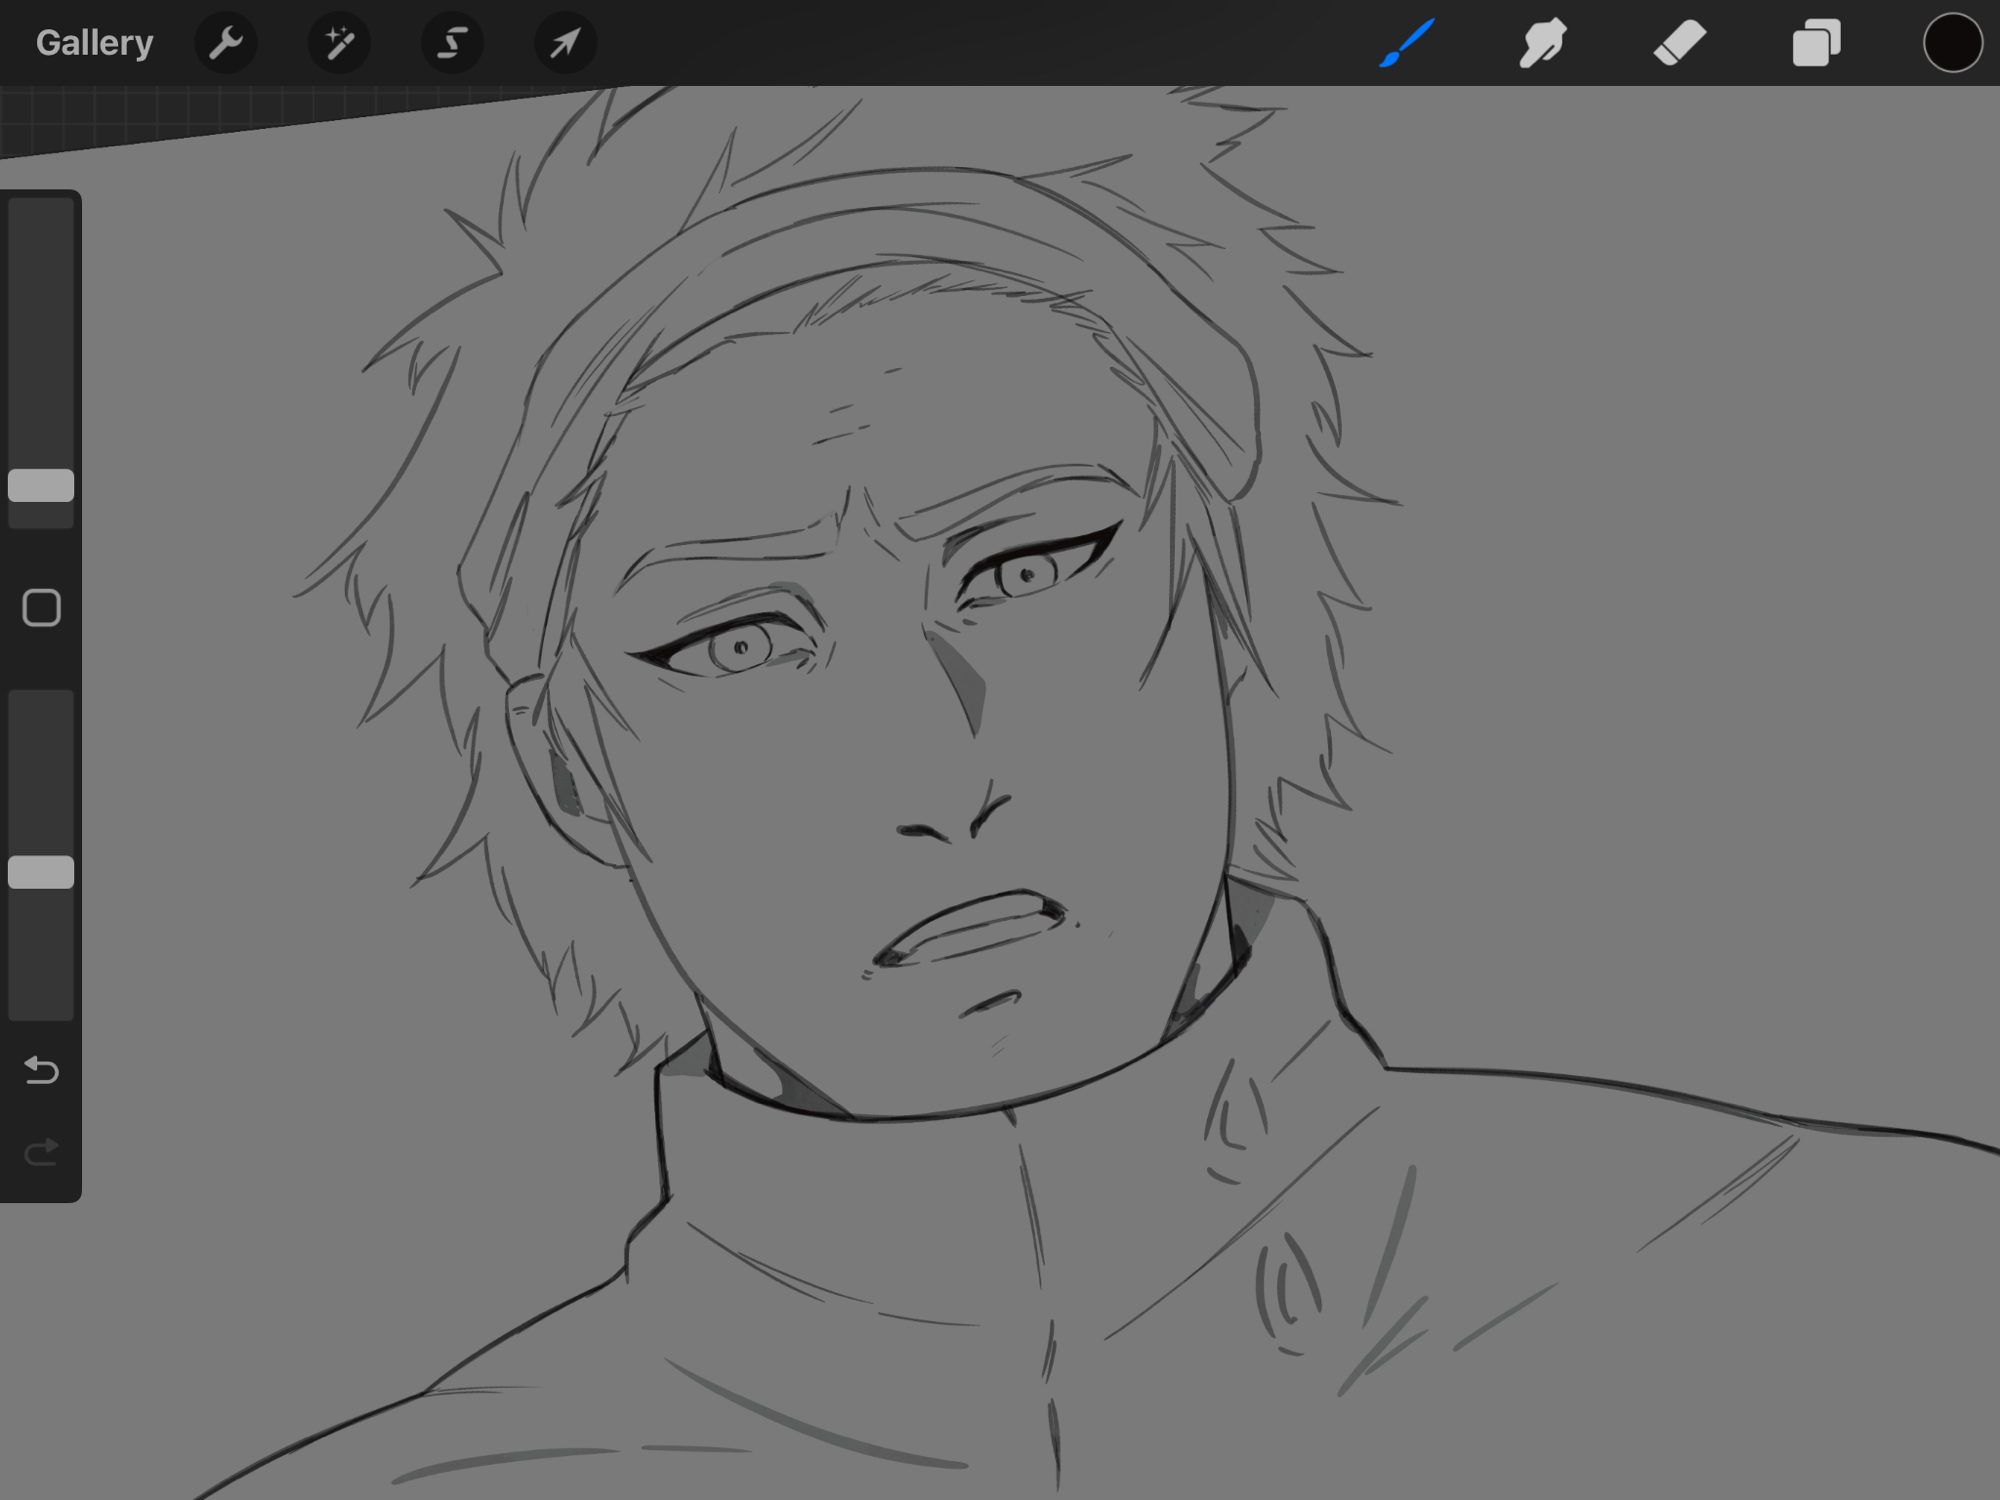This screenshot has width=2000, height=1500.
Task: Open the Layers panel
Action: click(x=1816, y=43)
